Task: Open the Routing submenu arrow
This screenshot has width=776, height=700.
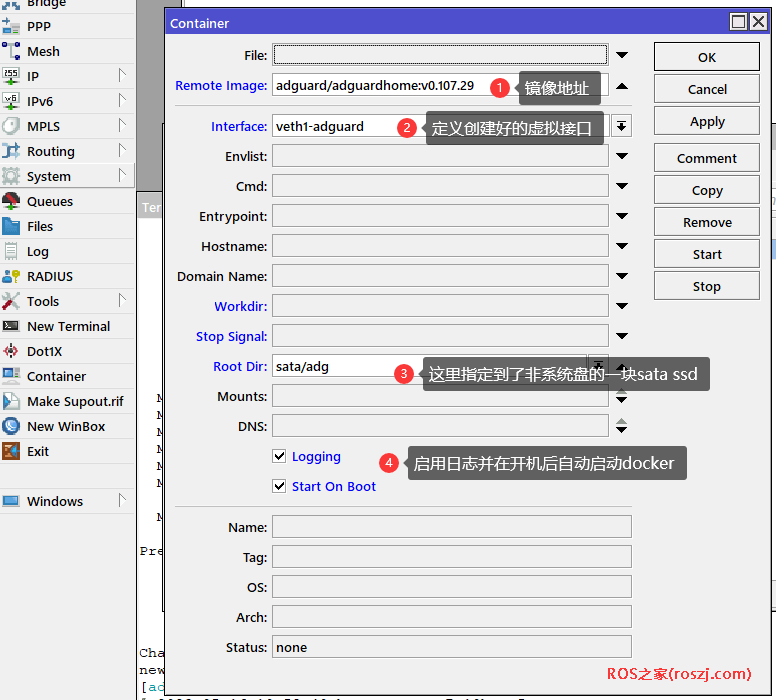Action: click(x=122, y=150)
